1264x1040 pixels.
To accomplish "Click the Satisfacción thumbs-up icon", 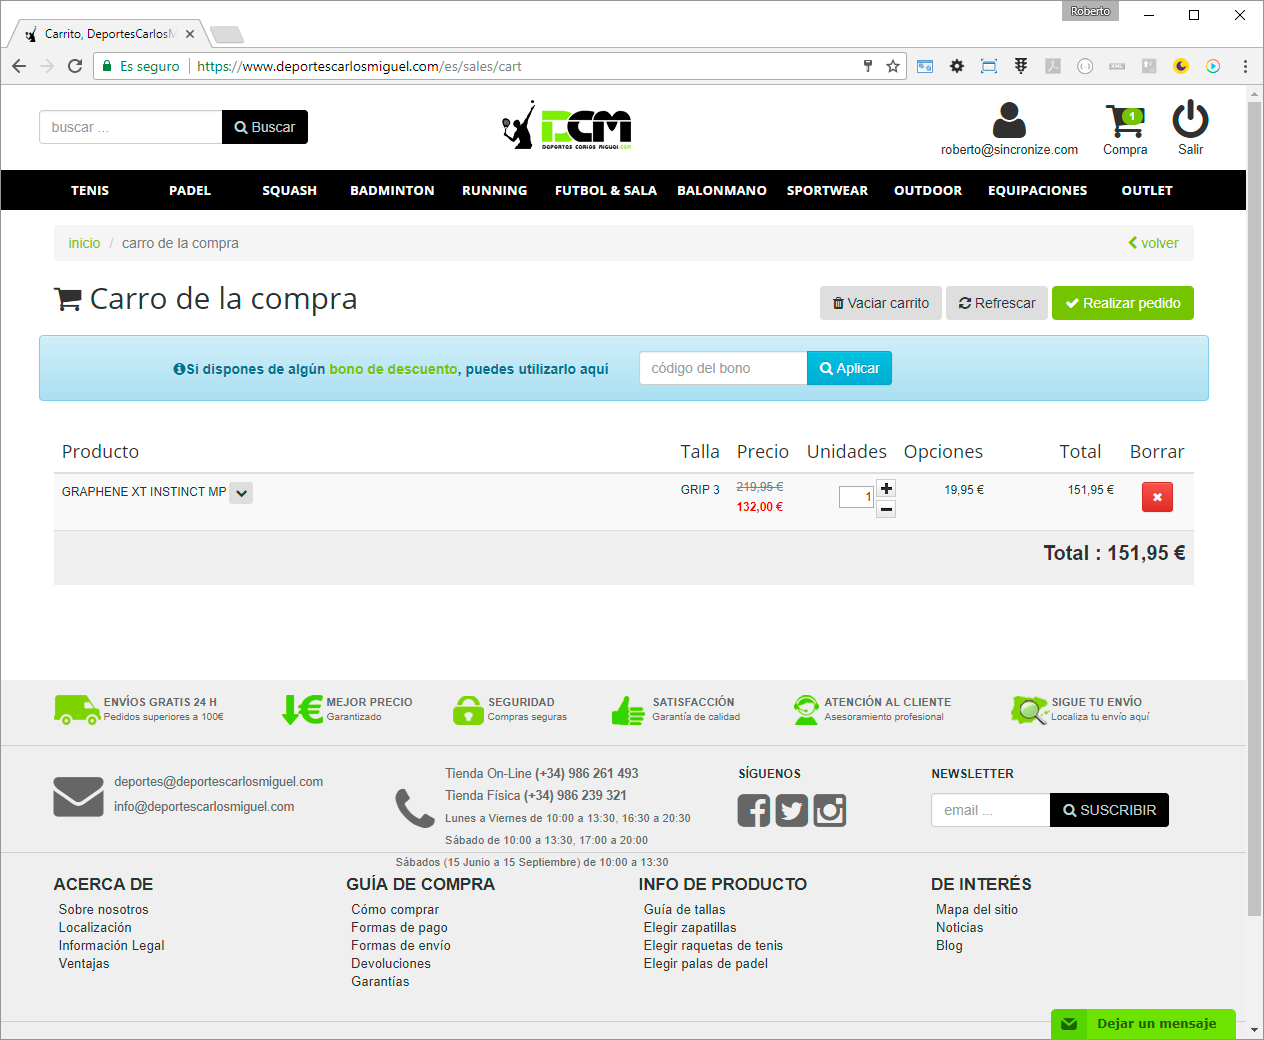I will (628, 710).
